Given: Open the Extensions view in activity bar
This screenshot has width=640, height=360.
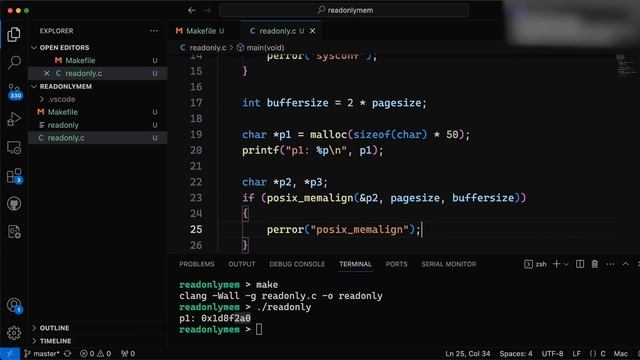Looking at the screenshot, I should tap(14, 176).
